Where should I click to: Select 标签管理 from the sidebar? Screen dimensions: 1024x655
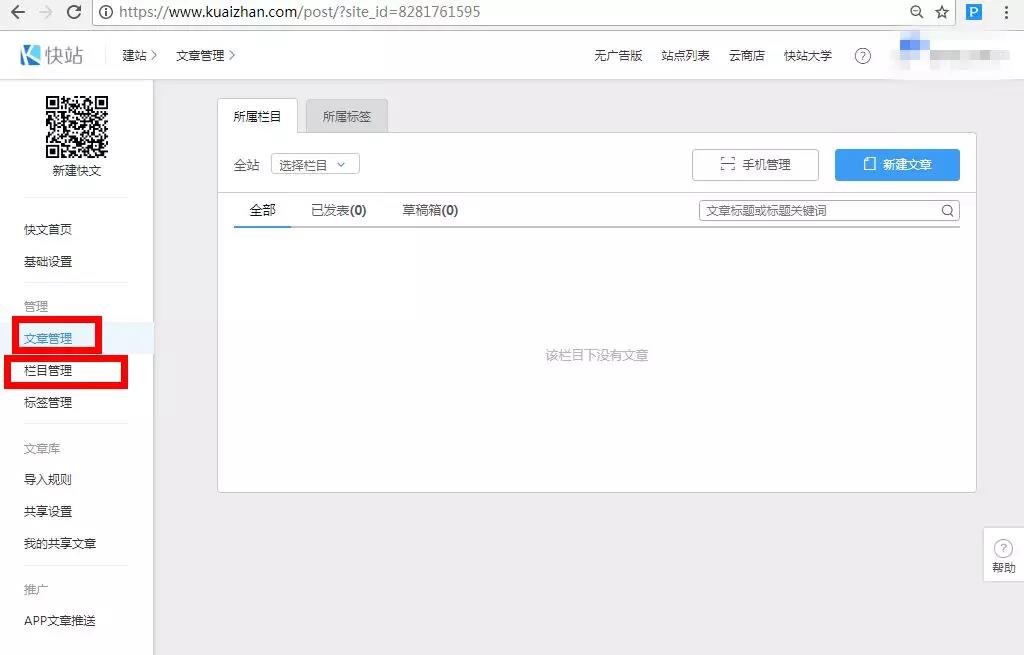[48, 402]
